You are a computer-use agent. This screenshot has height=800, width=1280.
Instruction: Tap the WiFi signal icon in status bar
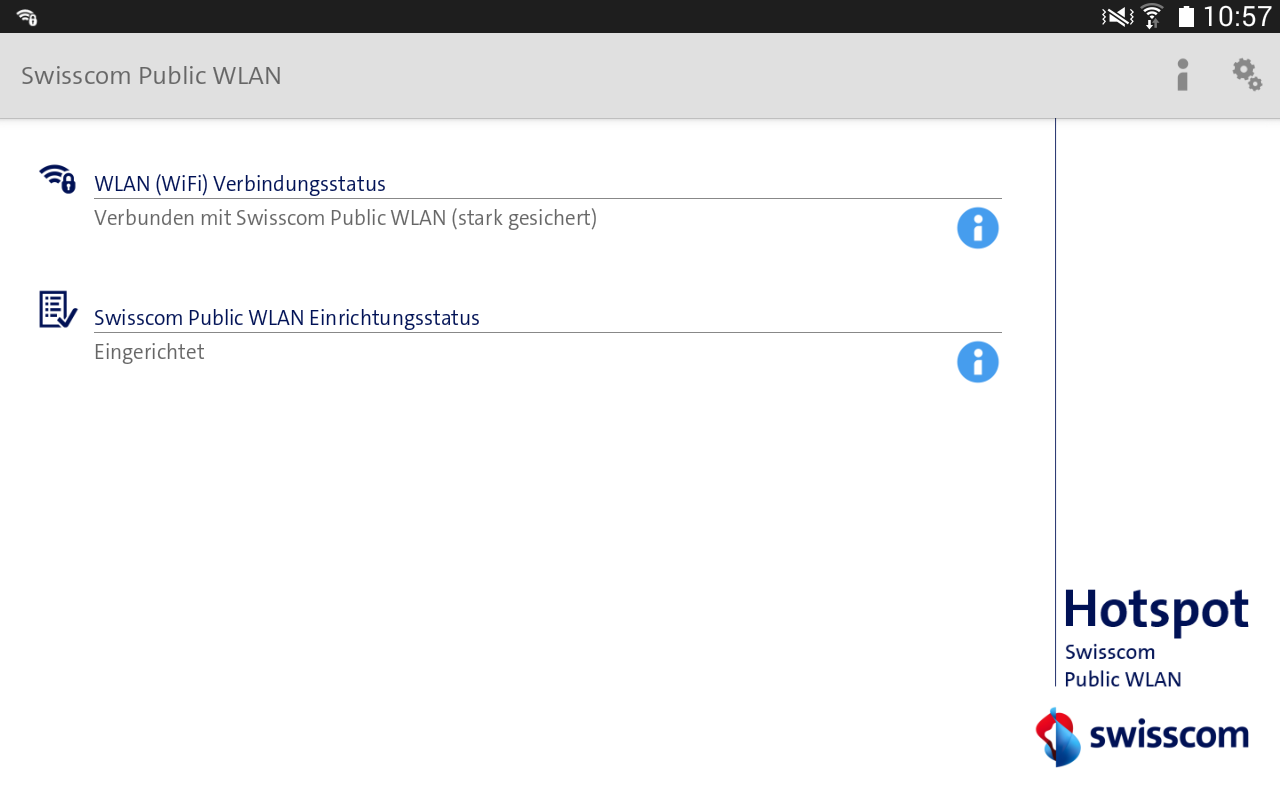1152,16
